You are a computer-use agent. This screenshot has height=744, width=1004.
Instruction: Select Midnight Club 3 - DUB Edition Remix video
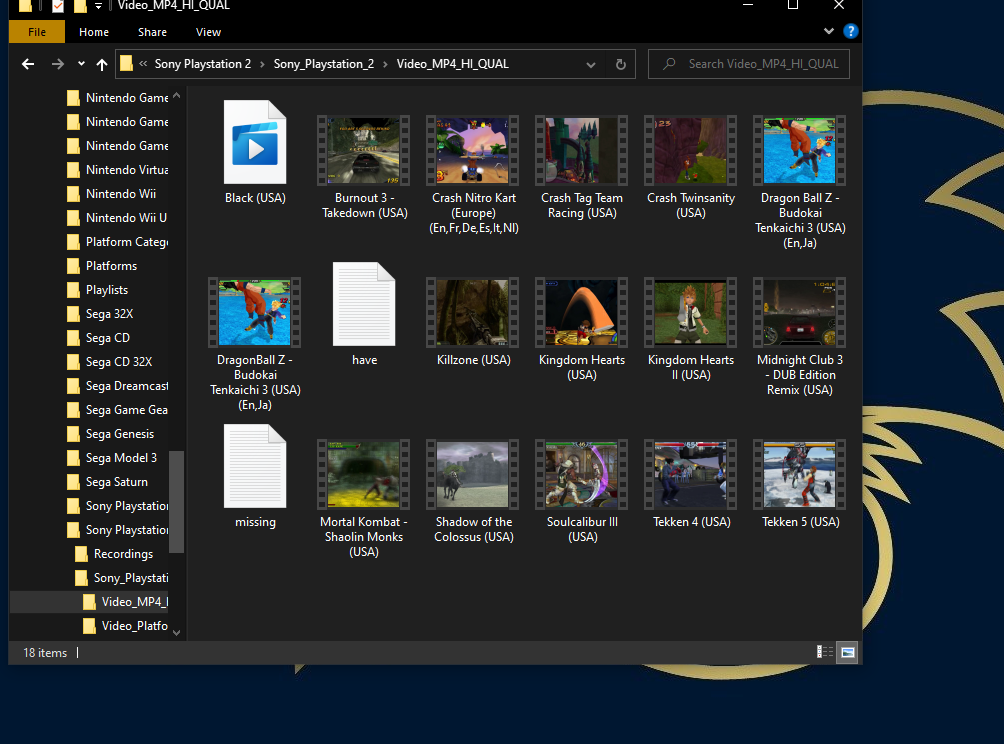pos(799,312)
